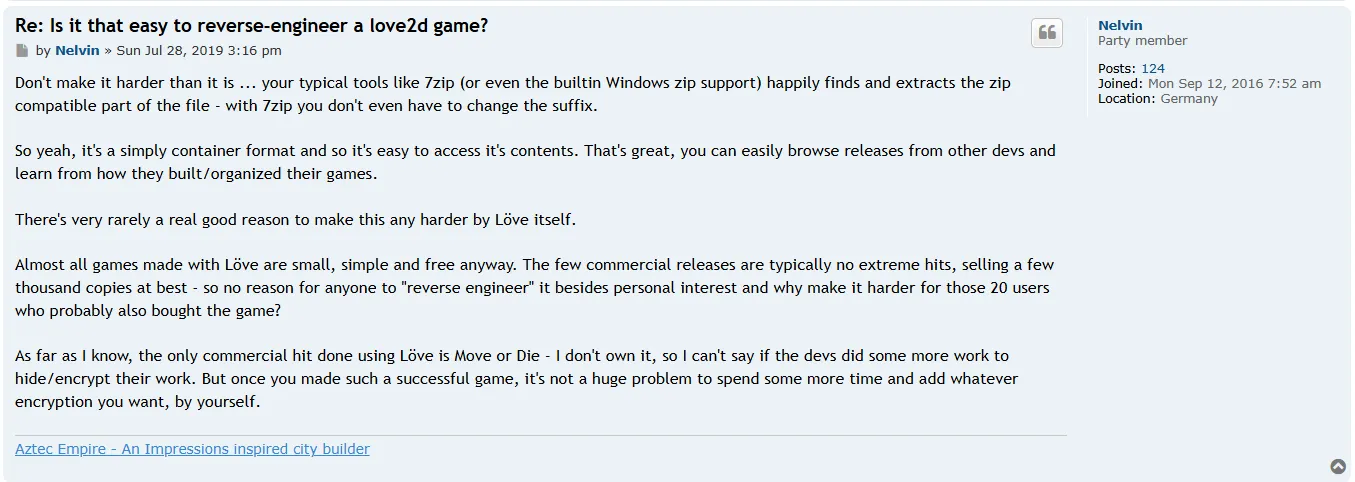Open the post title "Re: Is it that easy" link
The width and height of the screenshot is (1355, 482).
click(x=251, y=26)
